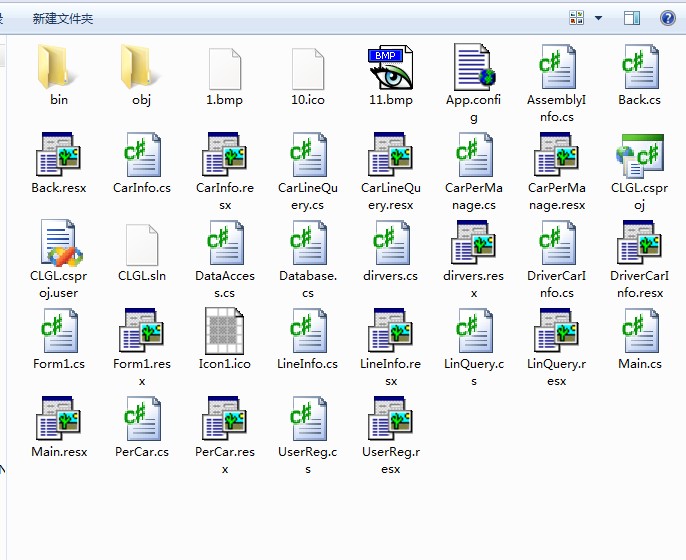Select the 1.bmp blank file icon

[x=225, y=68]
